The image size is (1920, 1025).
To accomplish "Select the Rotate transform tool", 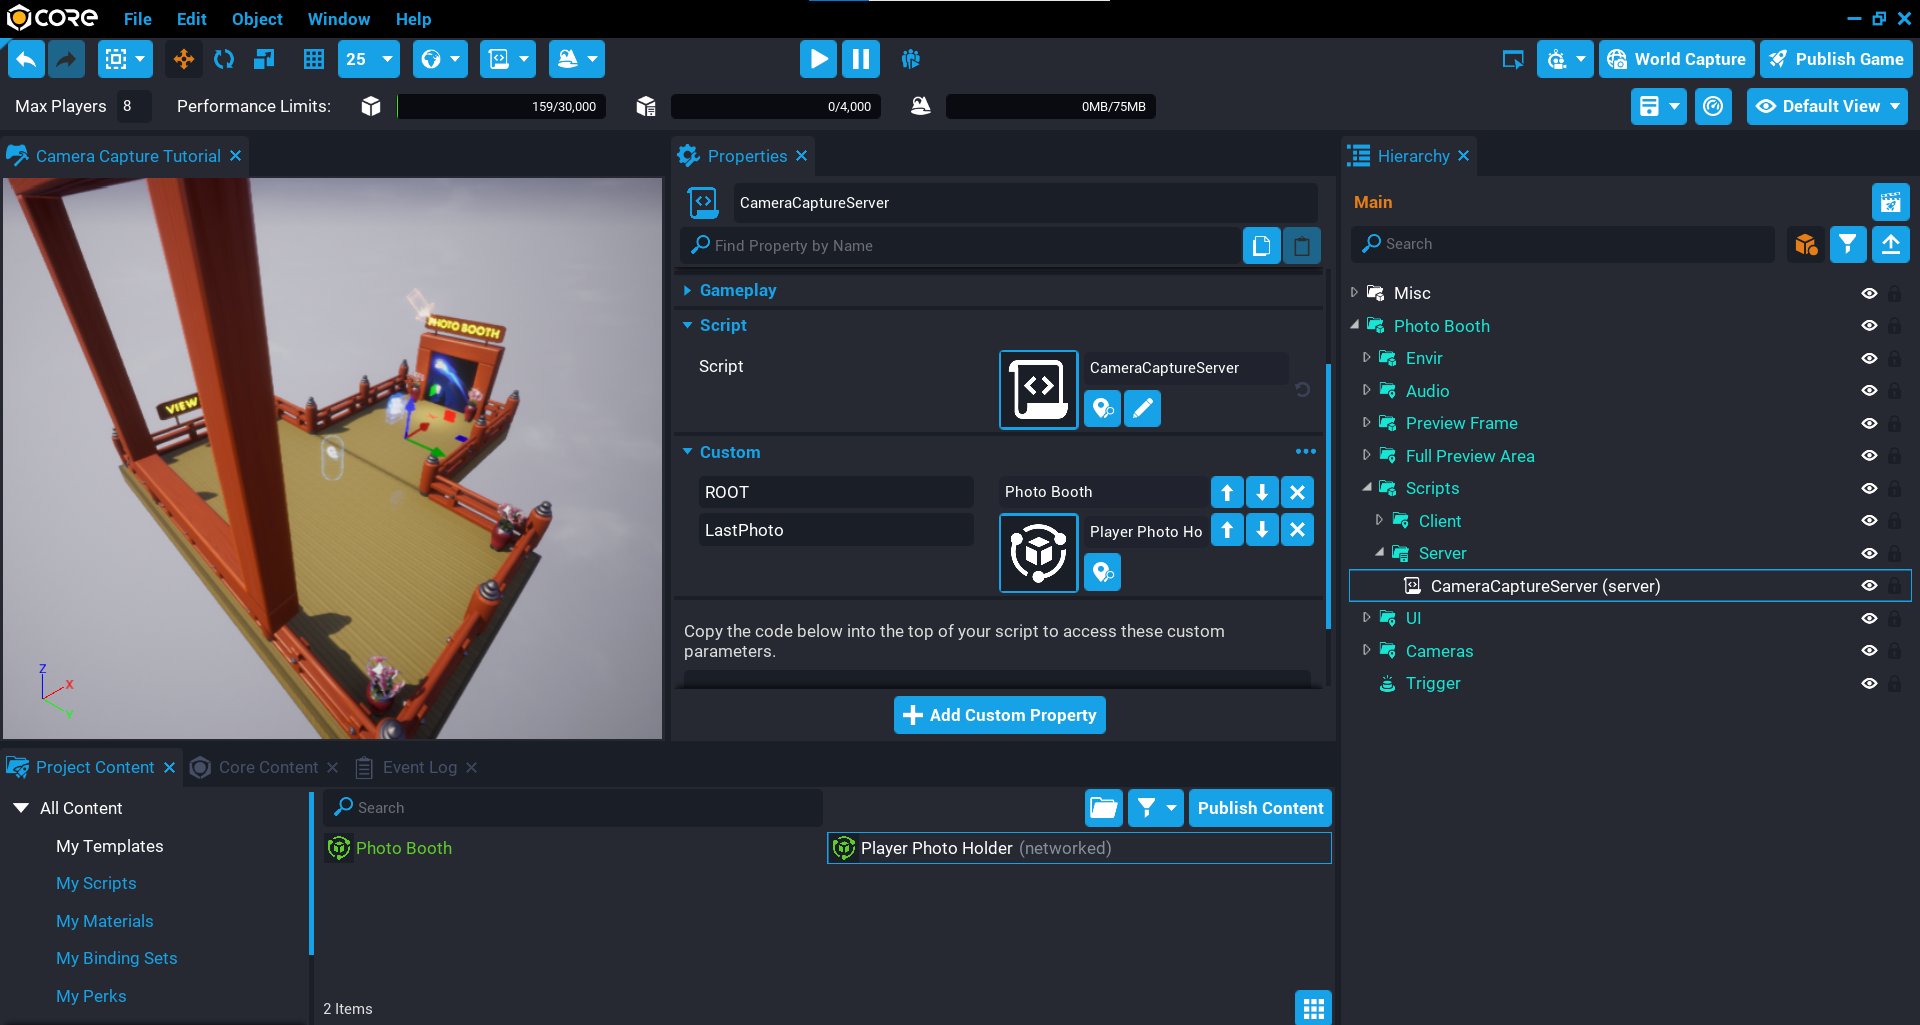I will point(224,60).
